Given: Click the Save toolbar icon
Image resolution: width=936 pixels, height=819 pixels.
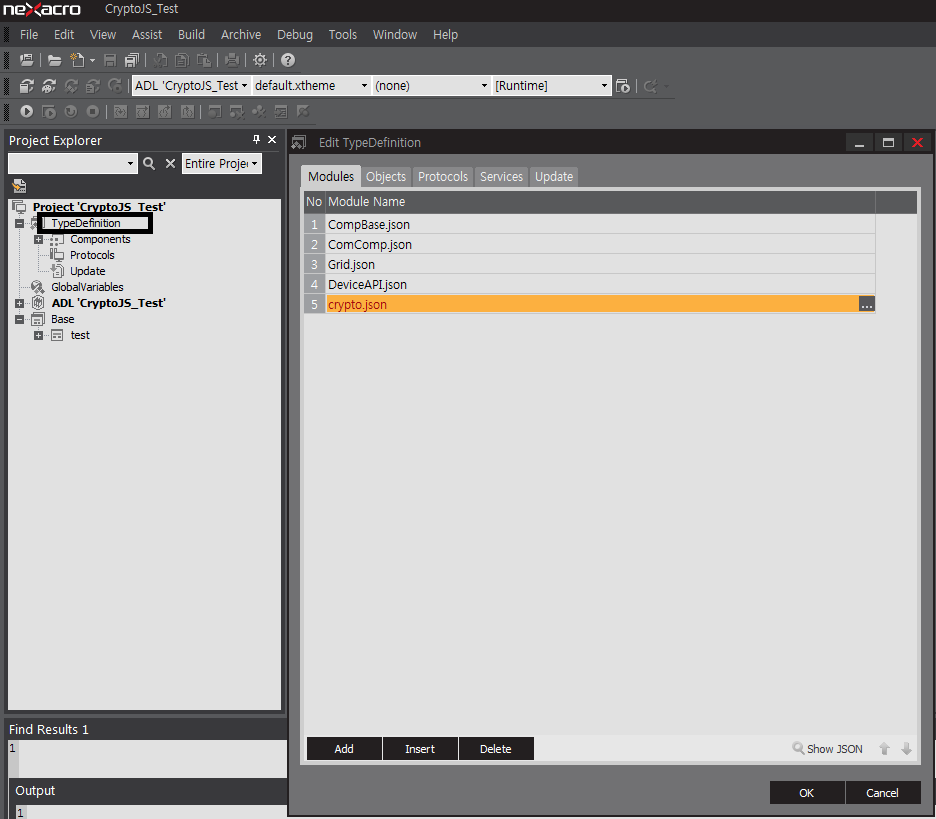Looking at the screenshot, I should pos(110,60).
